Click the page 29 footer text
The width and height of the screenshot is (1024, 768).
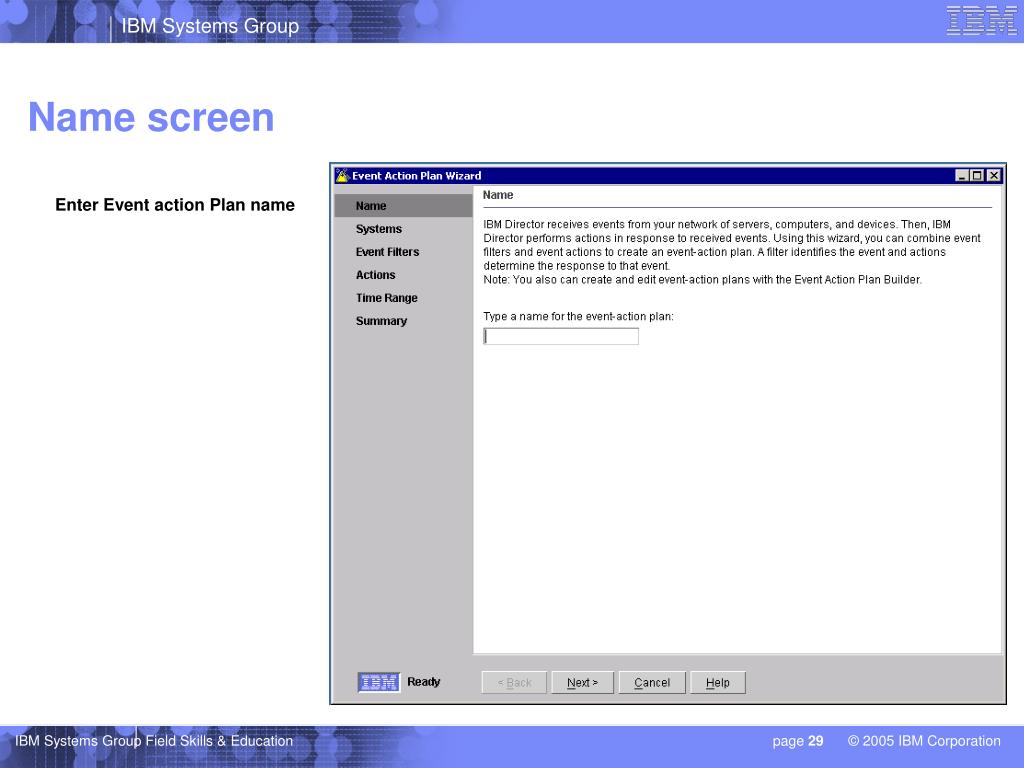(797, 741)
